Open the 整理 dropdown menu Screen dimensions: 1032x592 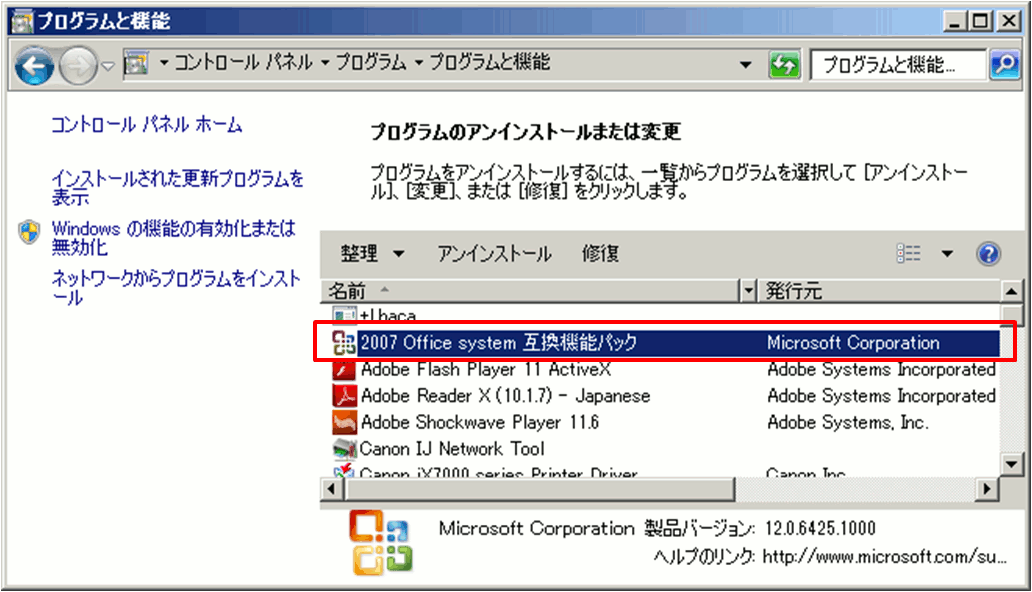tap(373, 254)
